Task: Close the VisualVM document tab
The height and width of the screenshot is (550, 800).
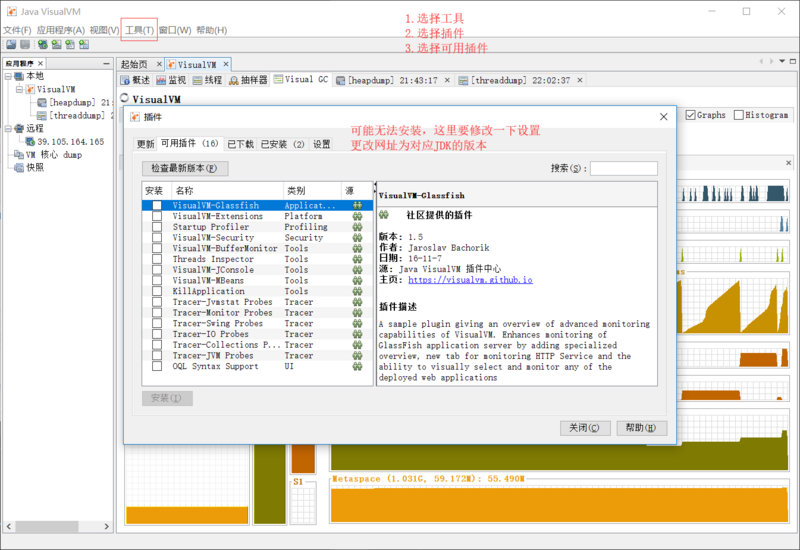Action: coord(226,64)
